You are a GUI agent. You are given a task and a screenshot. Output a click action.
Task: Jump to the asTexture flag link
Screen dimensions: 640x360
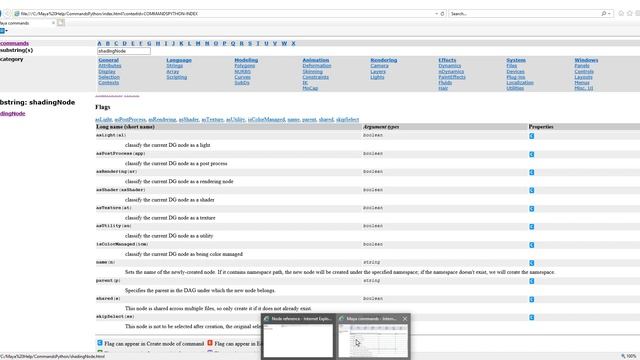click(x=212, y=120)
